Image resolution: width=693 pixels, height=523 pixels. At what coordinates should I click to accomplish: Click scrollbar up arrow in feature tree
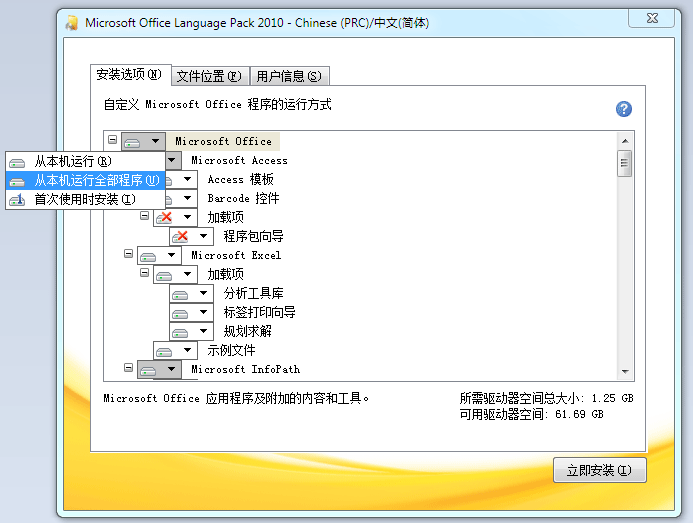625,141
